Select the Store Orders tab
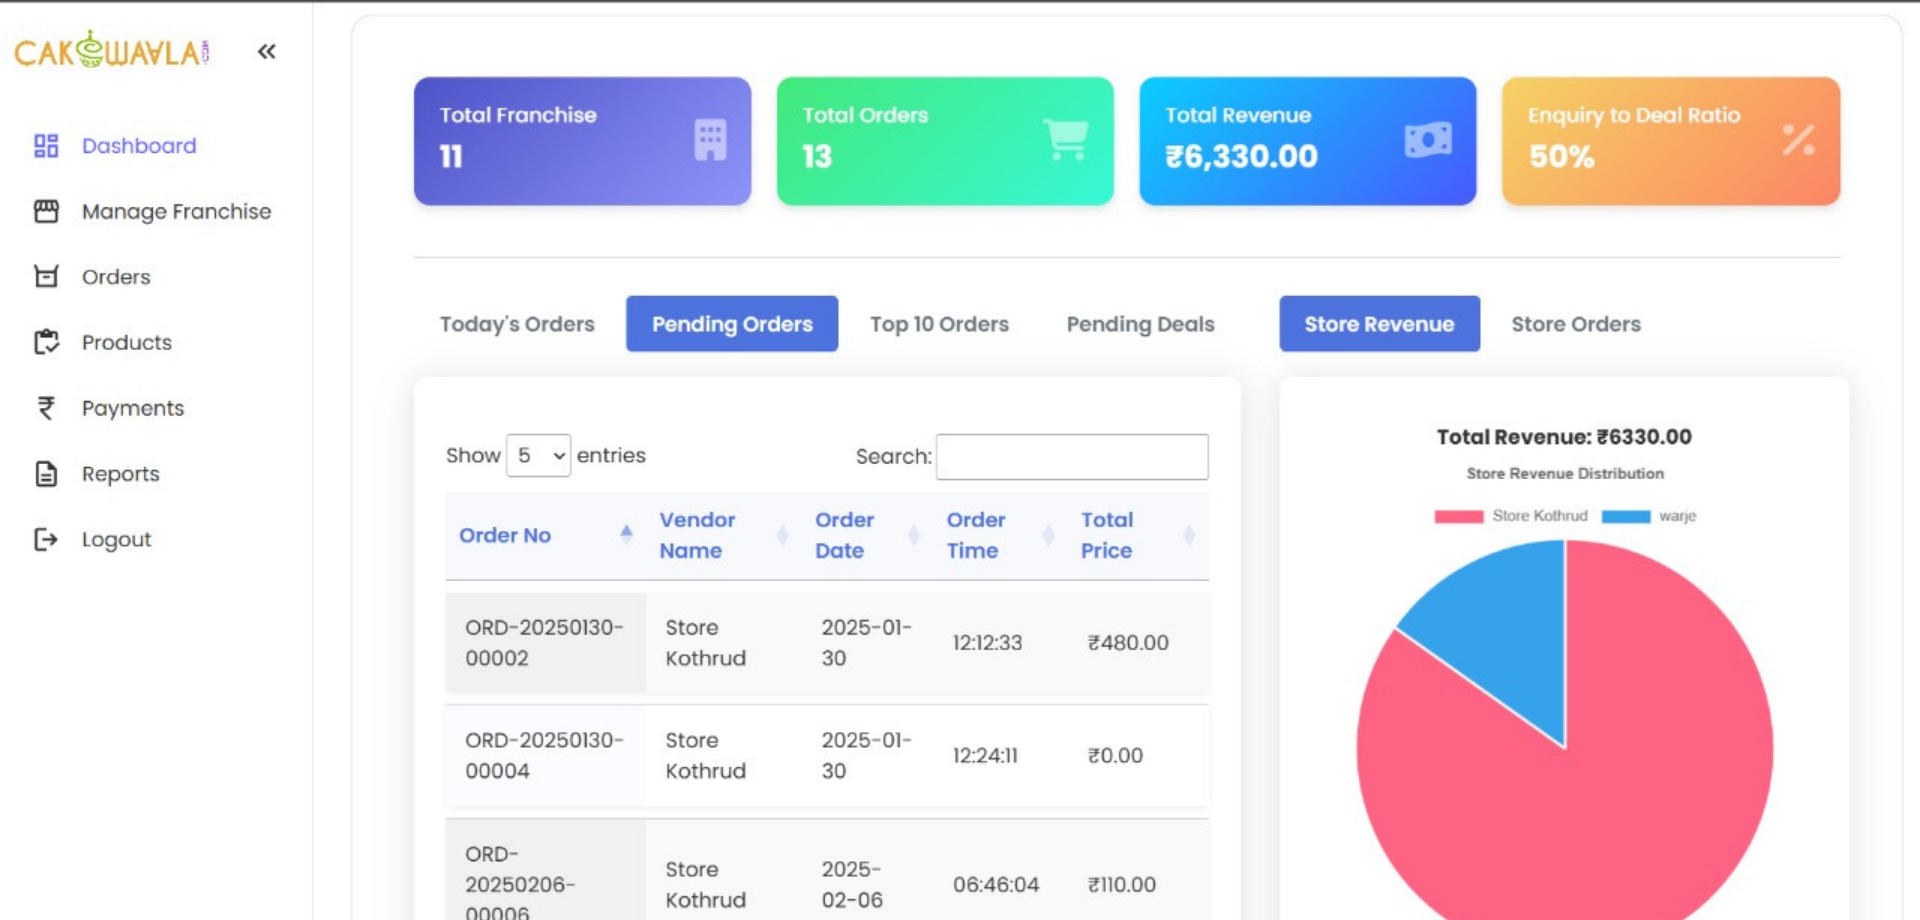This screenshot has width=1920, height=920. (1575, 324)
